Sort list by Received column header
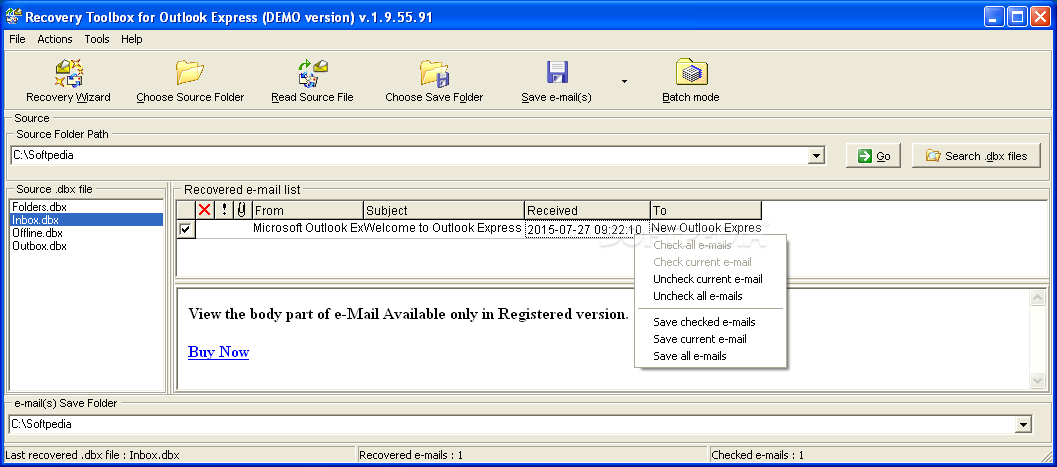Image resolution: width=1057 pixels, height=467 pixels. [587, 210]
